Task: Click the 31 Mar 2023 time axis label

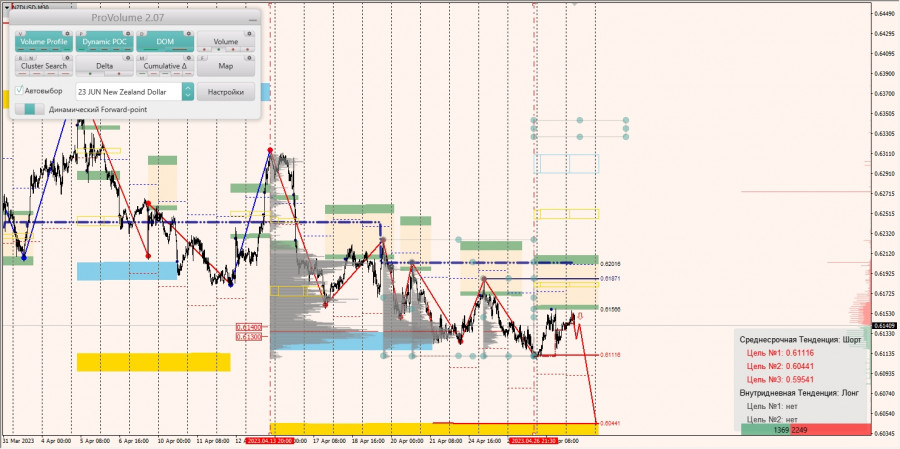Action: coord(18,441)
